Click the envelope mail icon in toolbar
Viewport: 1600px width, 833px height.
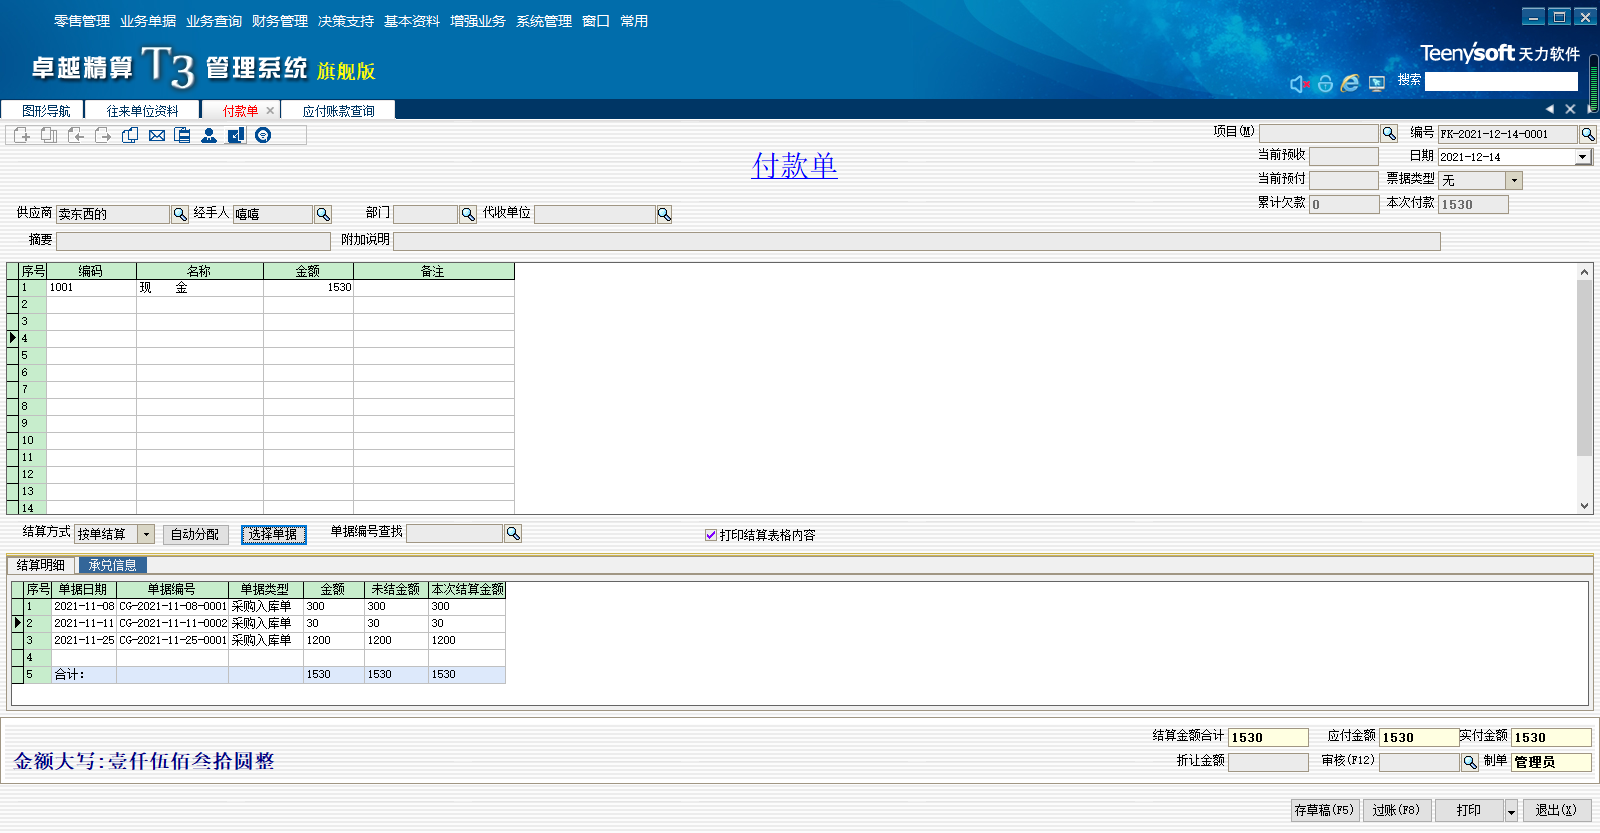click(x=157, y=136)
